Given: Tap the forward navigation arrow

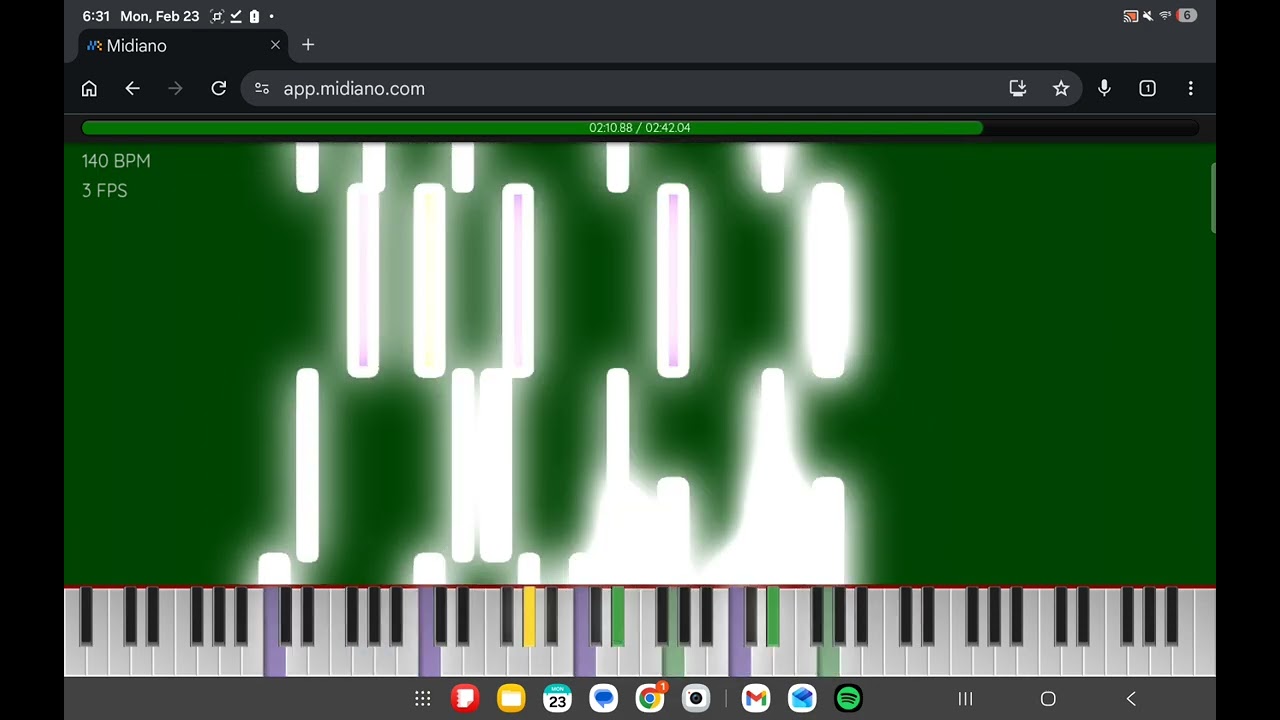Looking at the screenshot, I should pos(175,89).
